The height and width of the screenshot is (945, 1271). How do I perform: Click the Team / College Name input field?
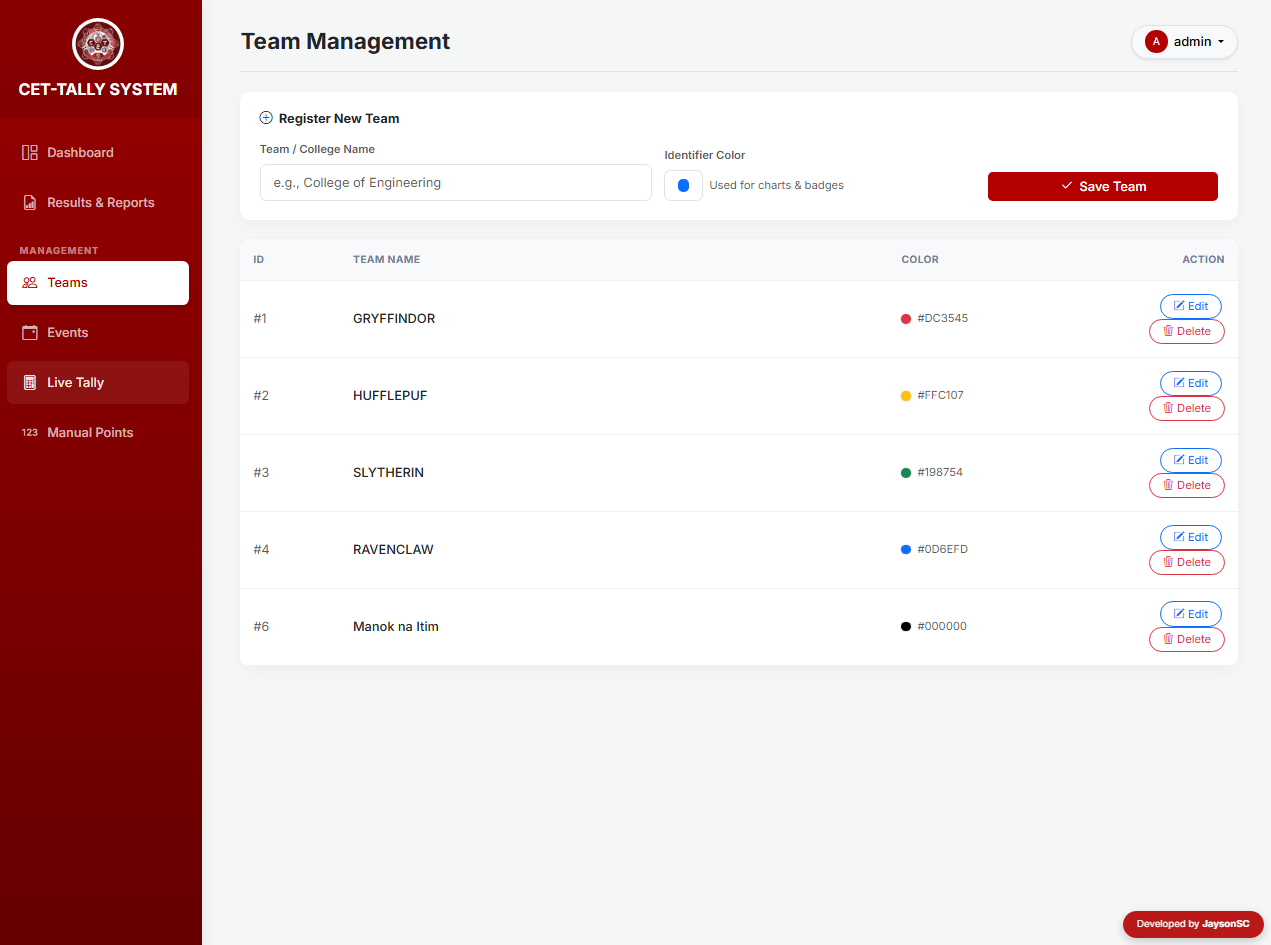pos(455,182)
